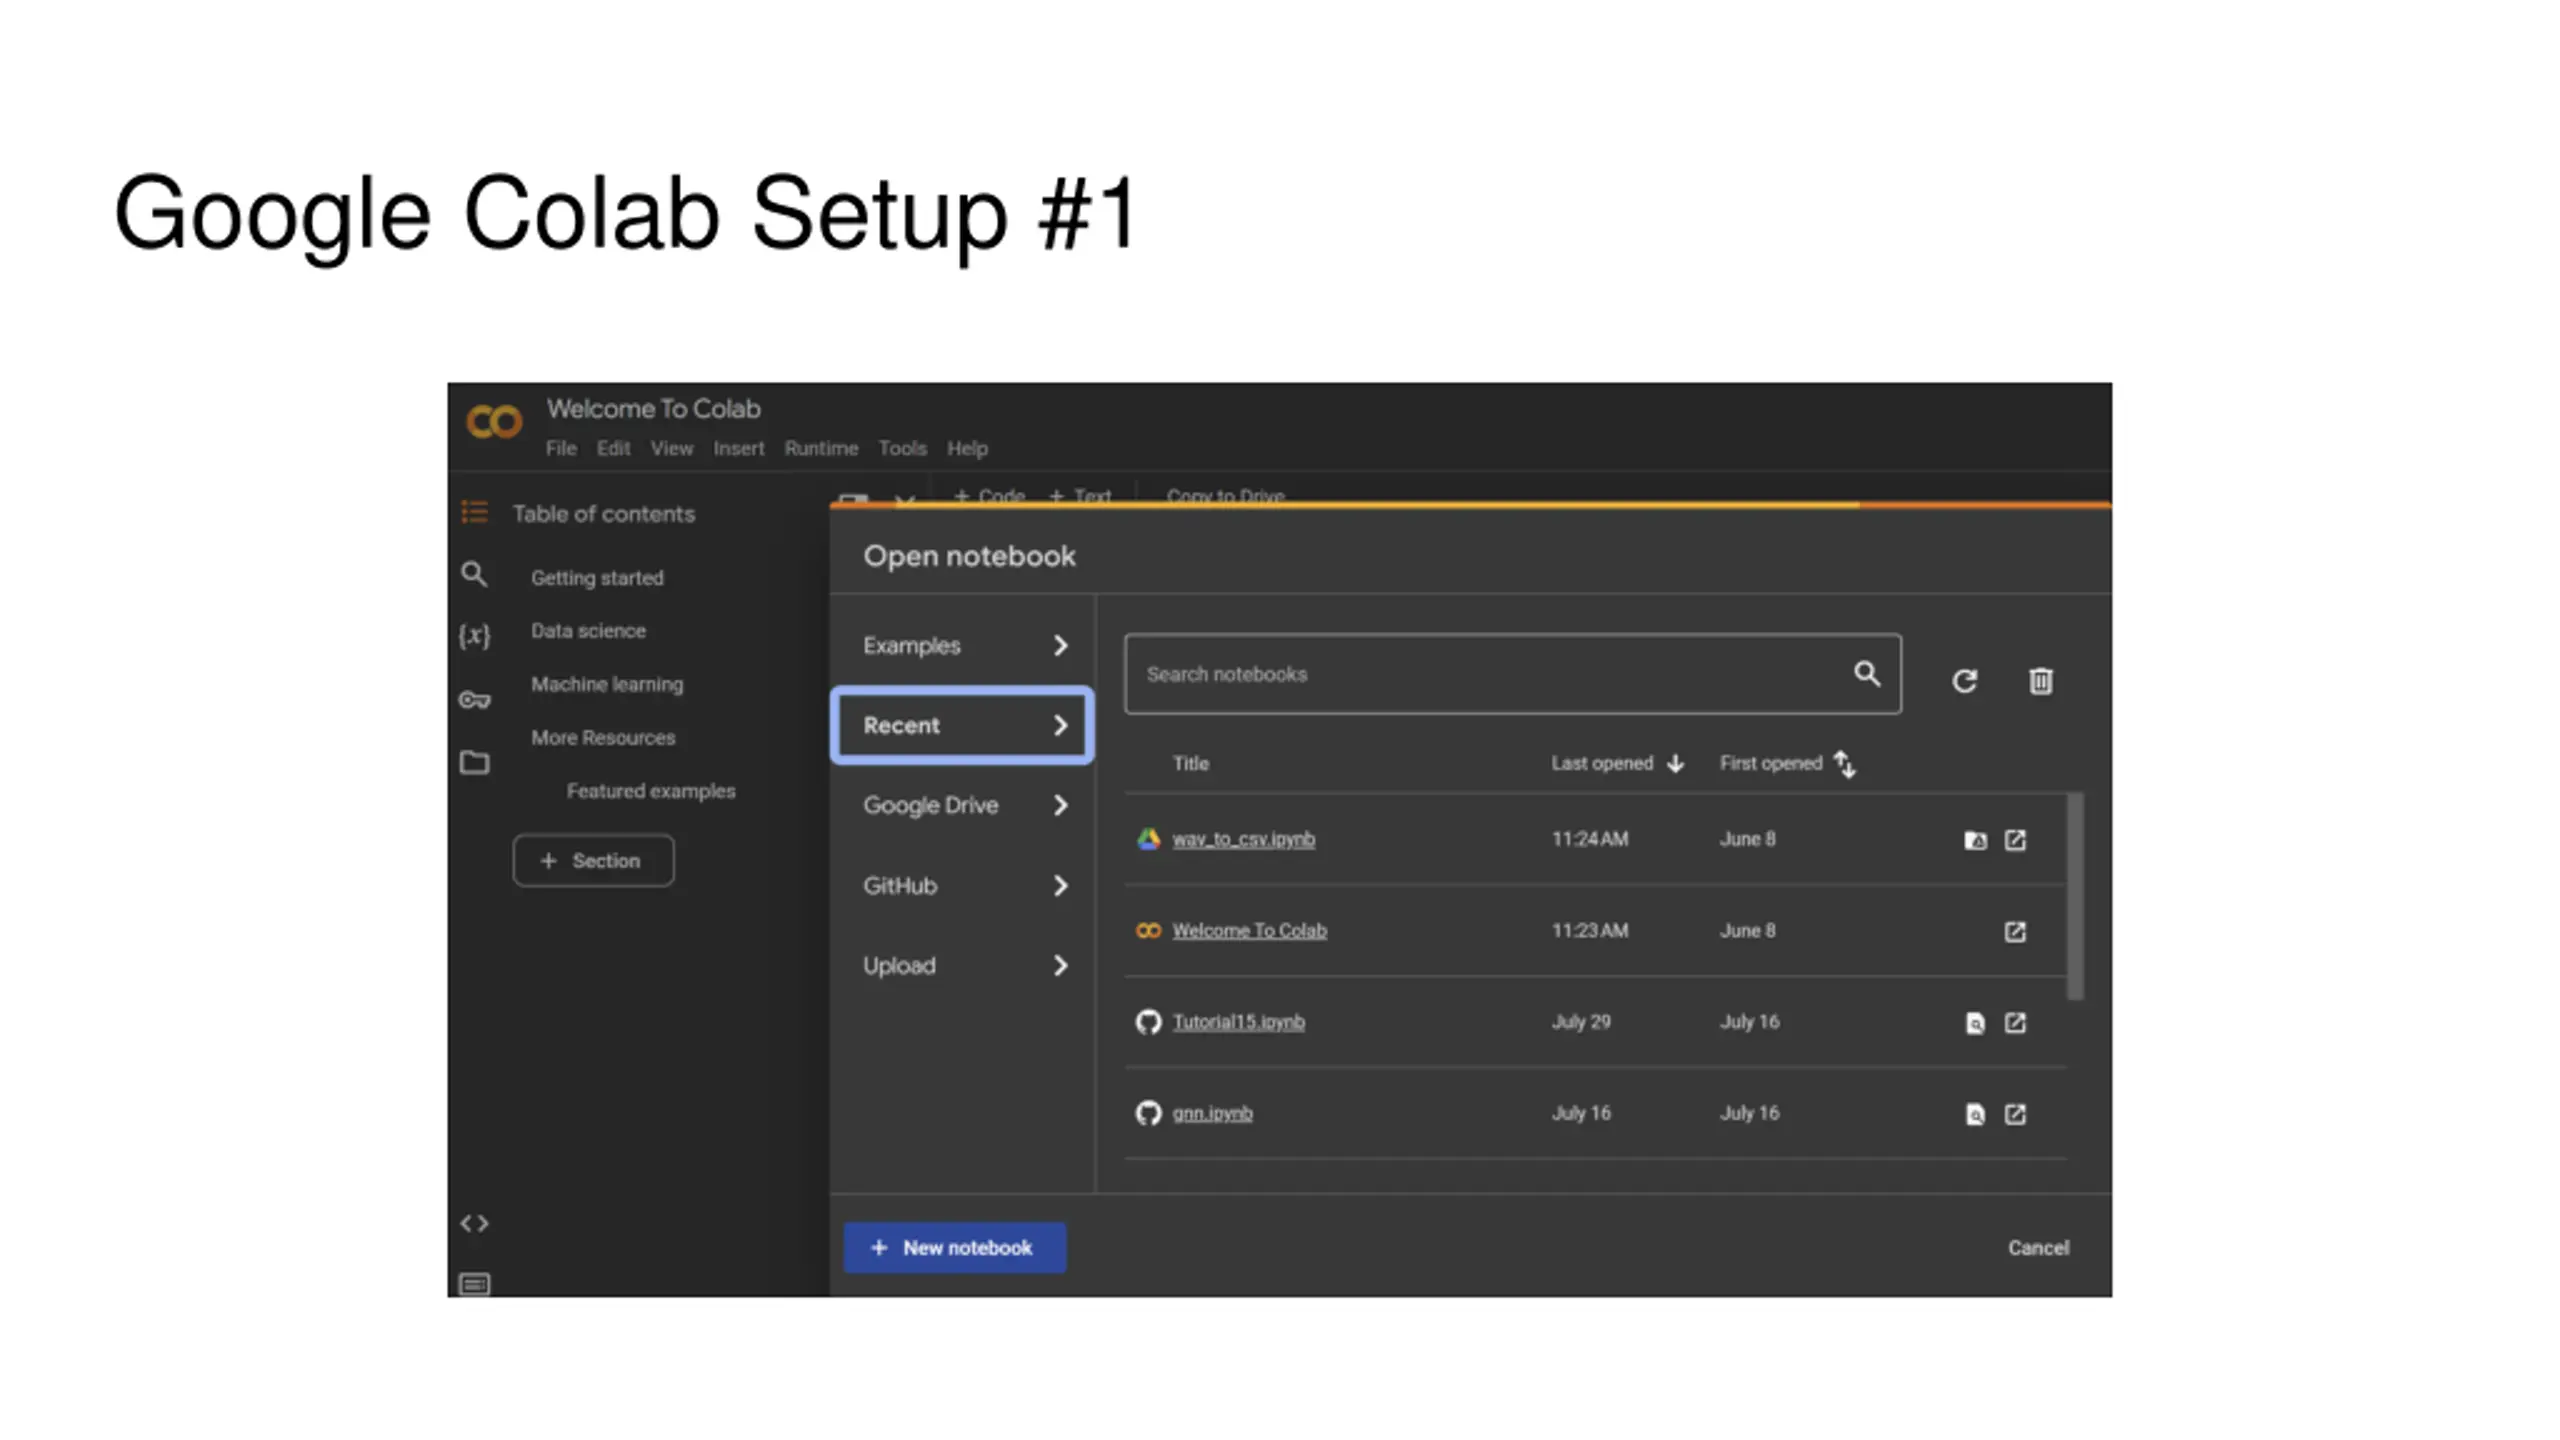
Task: Click the + Section button
Action: (x=593, y=861)
